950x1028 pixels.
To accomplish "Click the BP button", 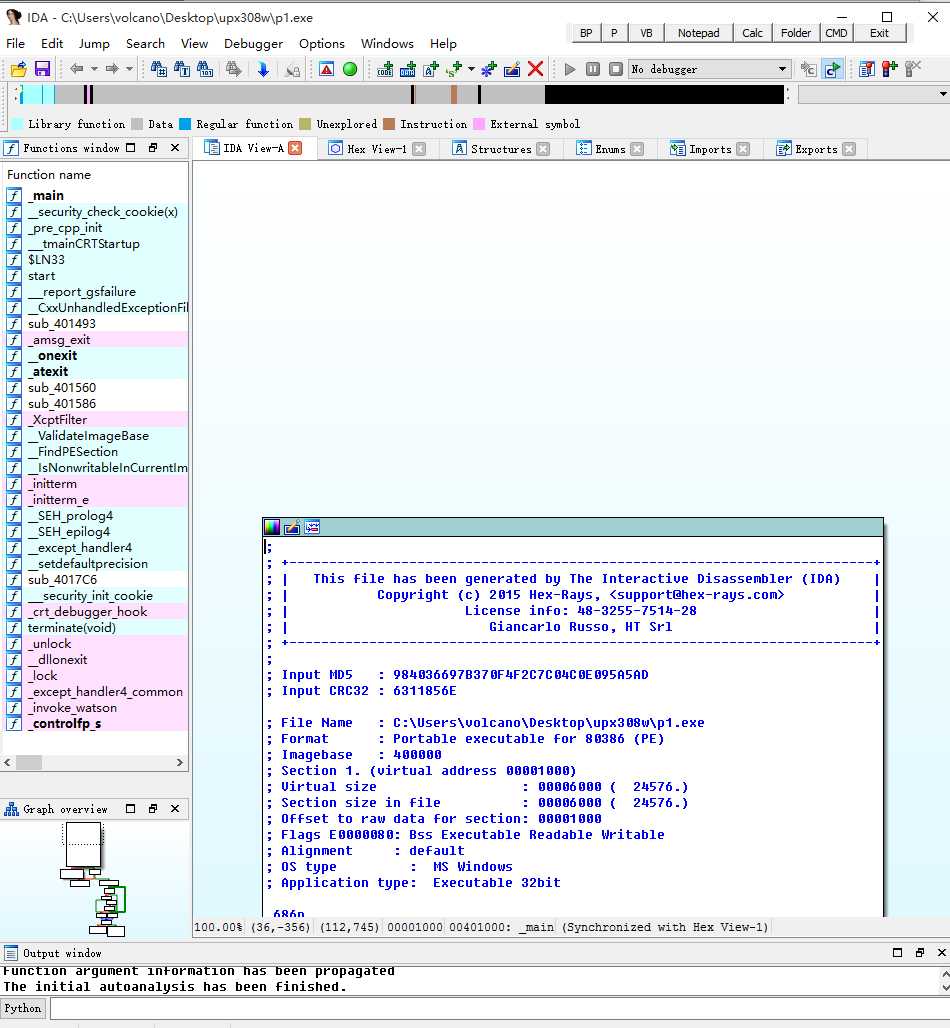I will click(x=586, y=33).
